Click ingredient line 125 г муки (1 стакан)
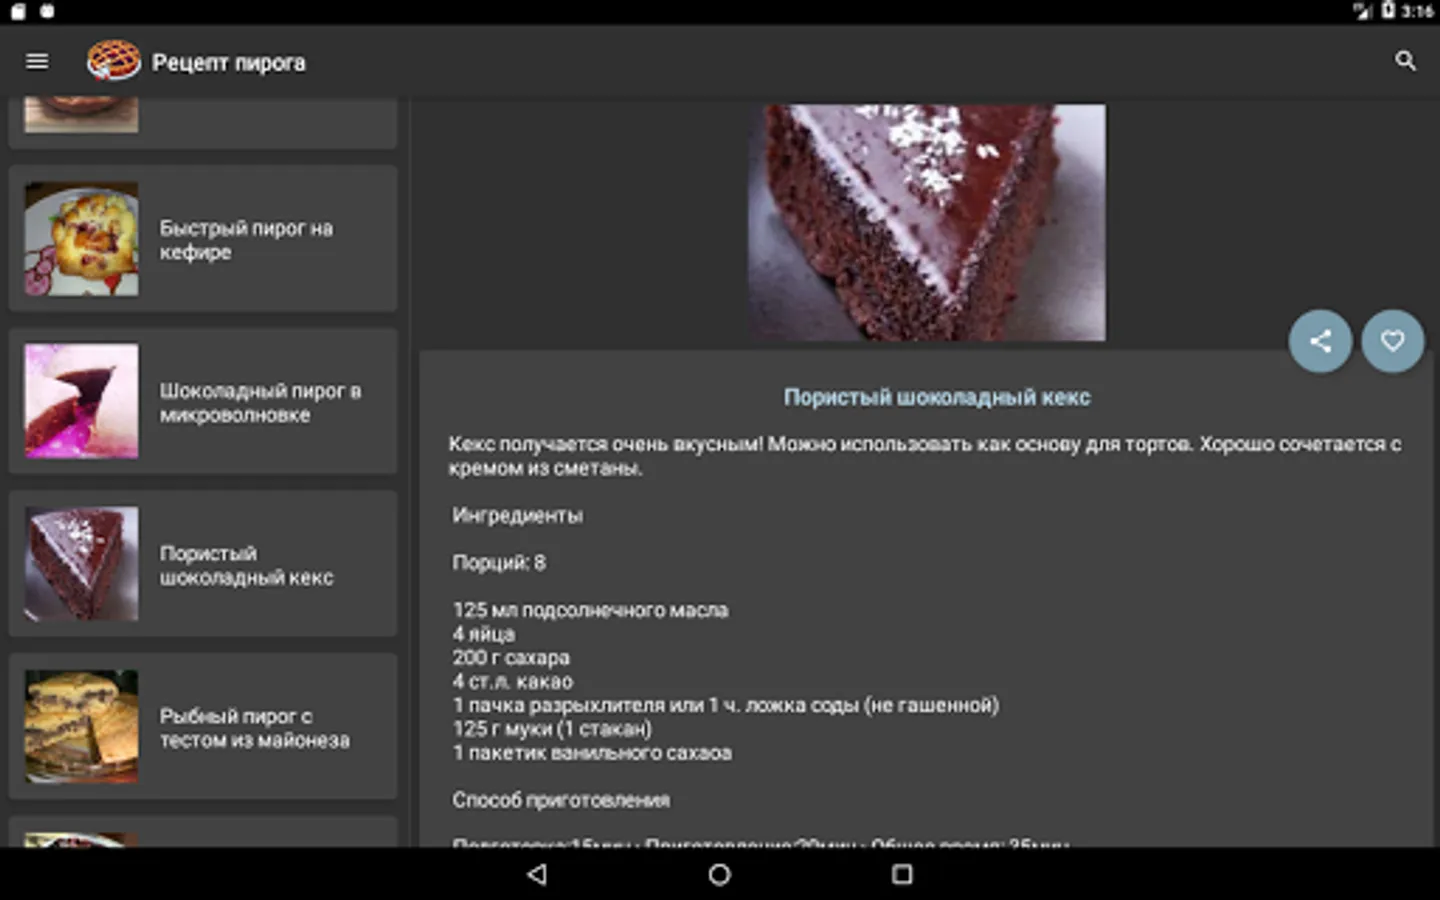 click(552, 729)
